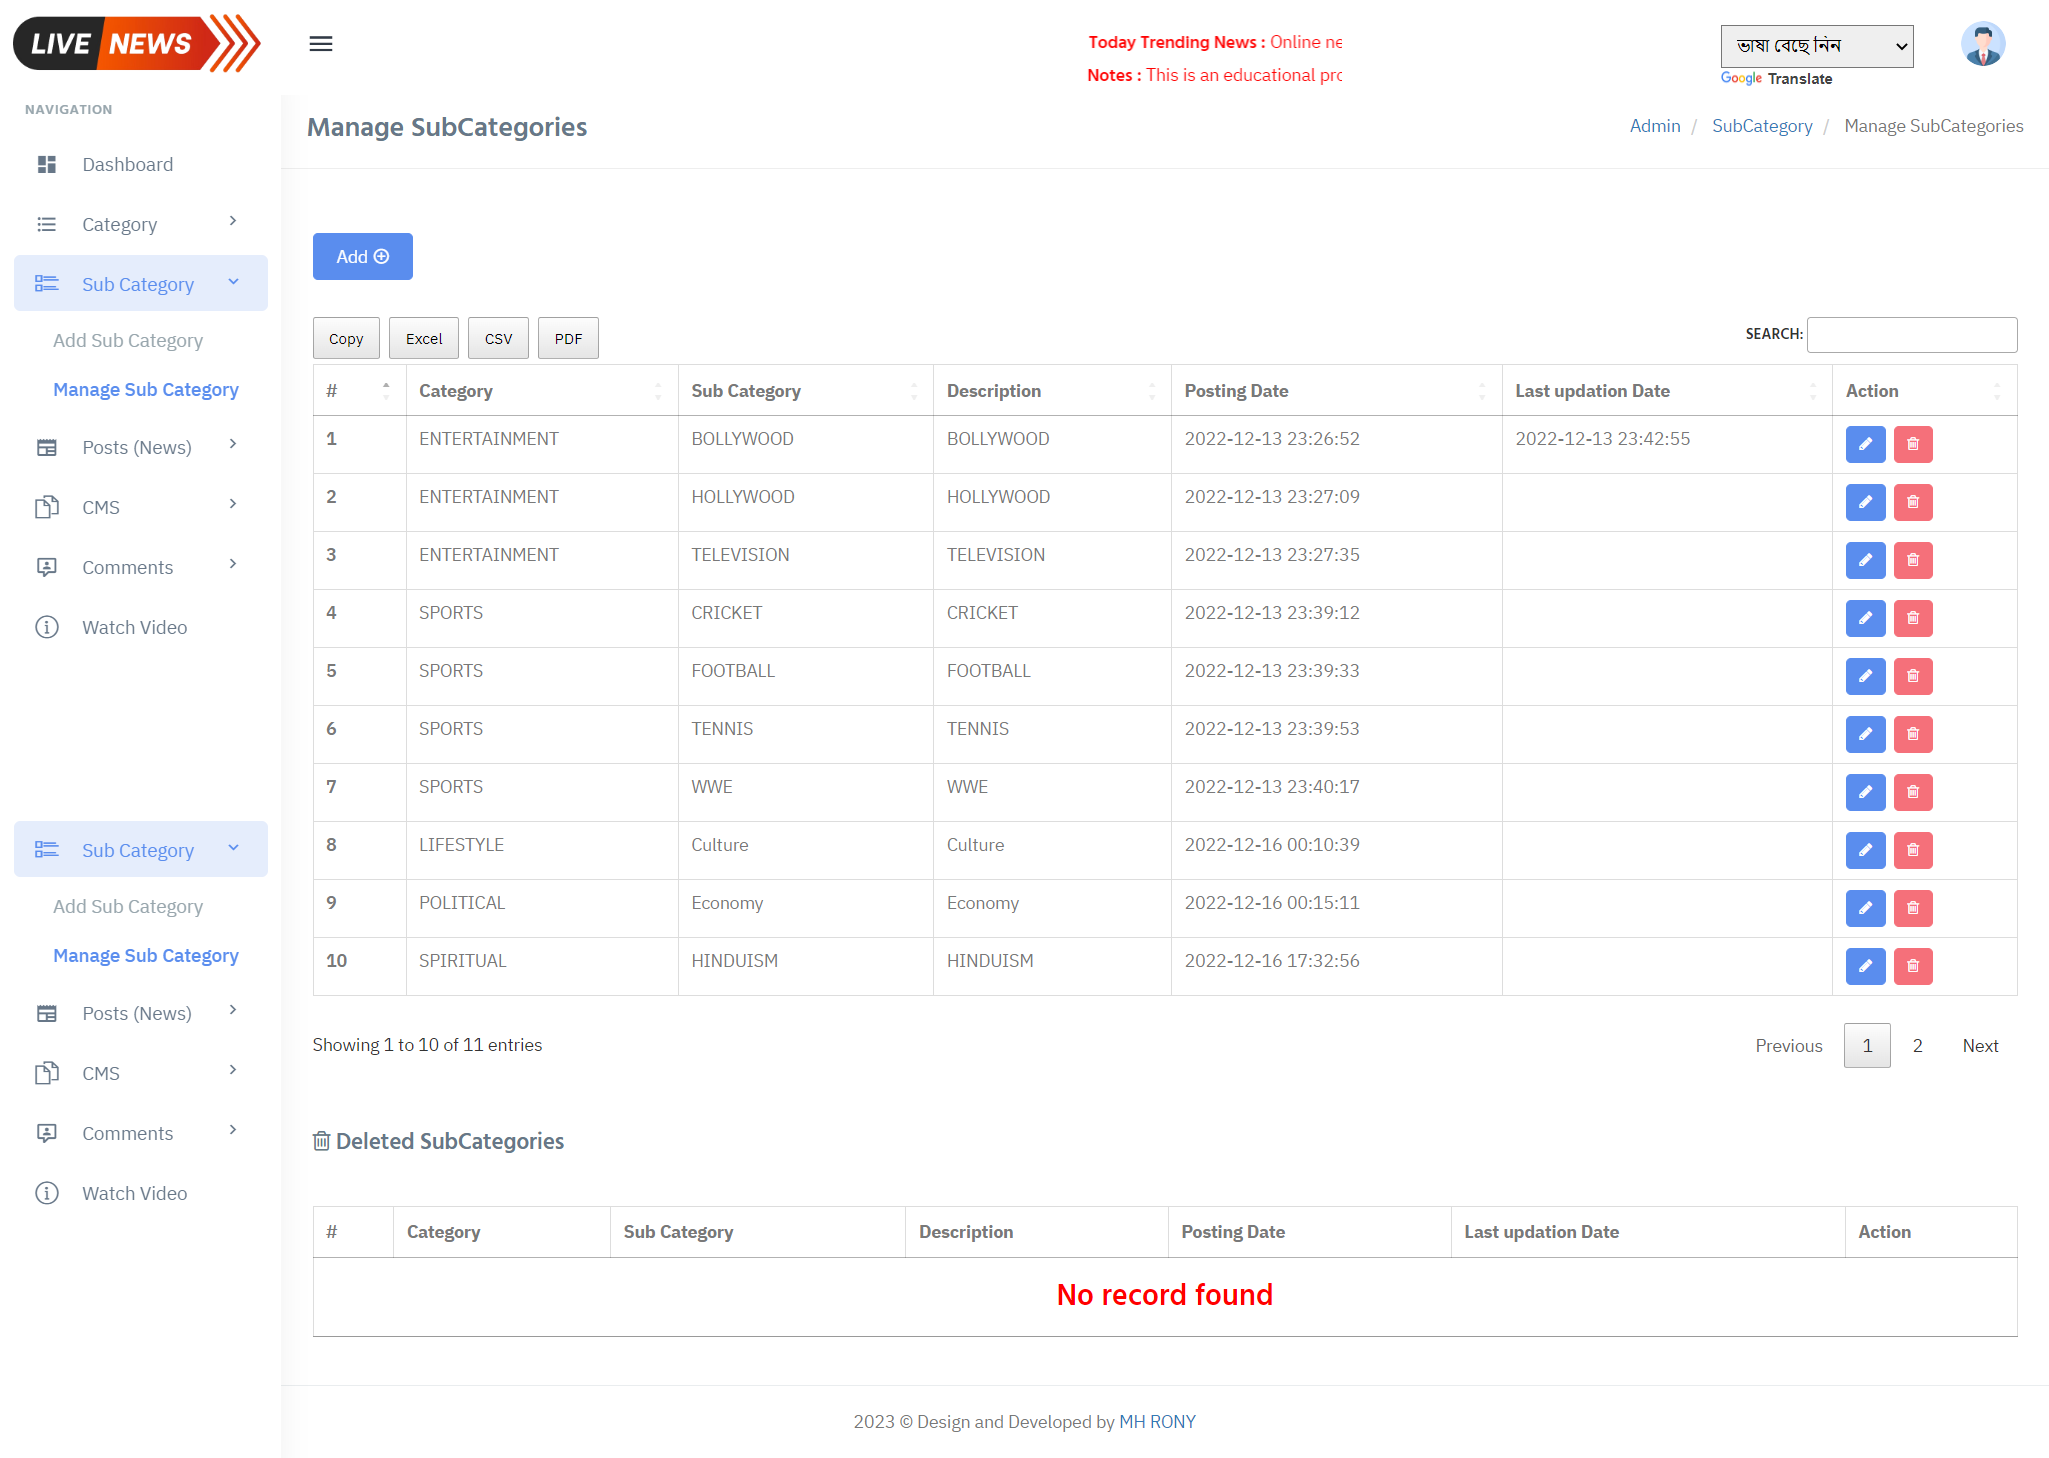Click the edit pencil icon for HINDUISM
2049x1458 pixels.
pyautogui.click(x=1864, y=966)
